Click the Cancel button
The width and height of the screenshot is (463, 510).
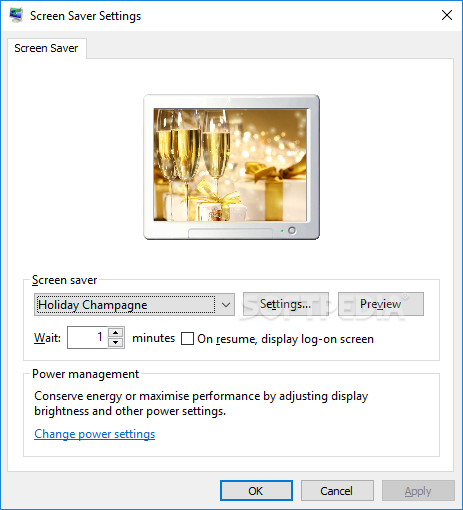point(337,491)
